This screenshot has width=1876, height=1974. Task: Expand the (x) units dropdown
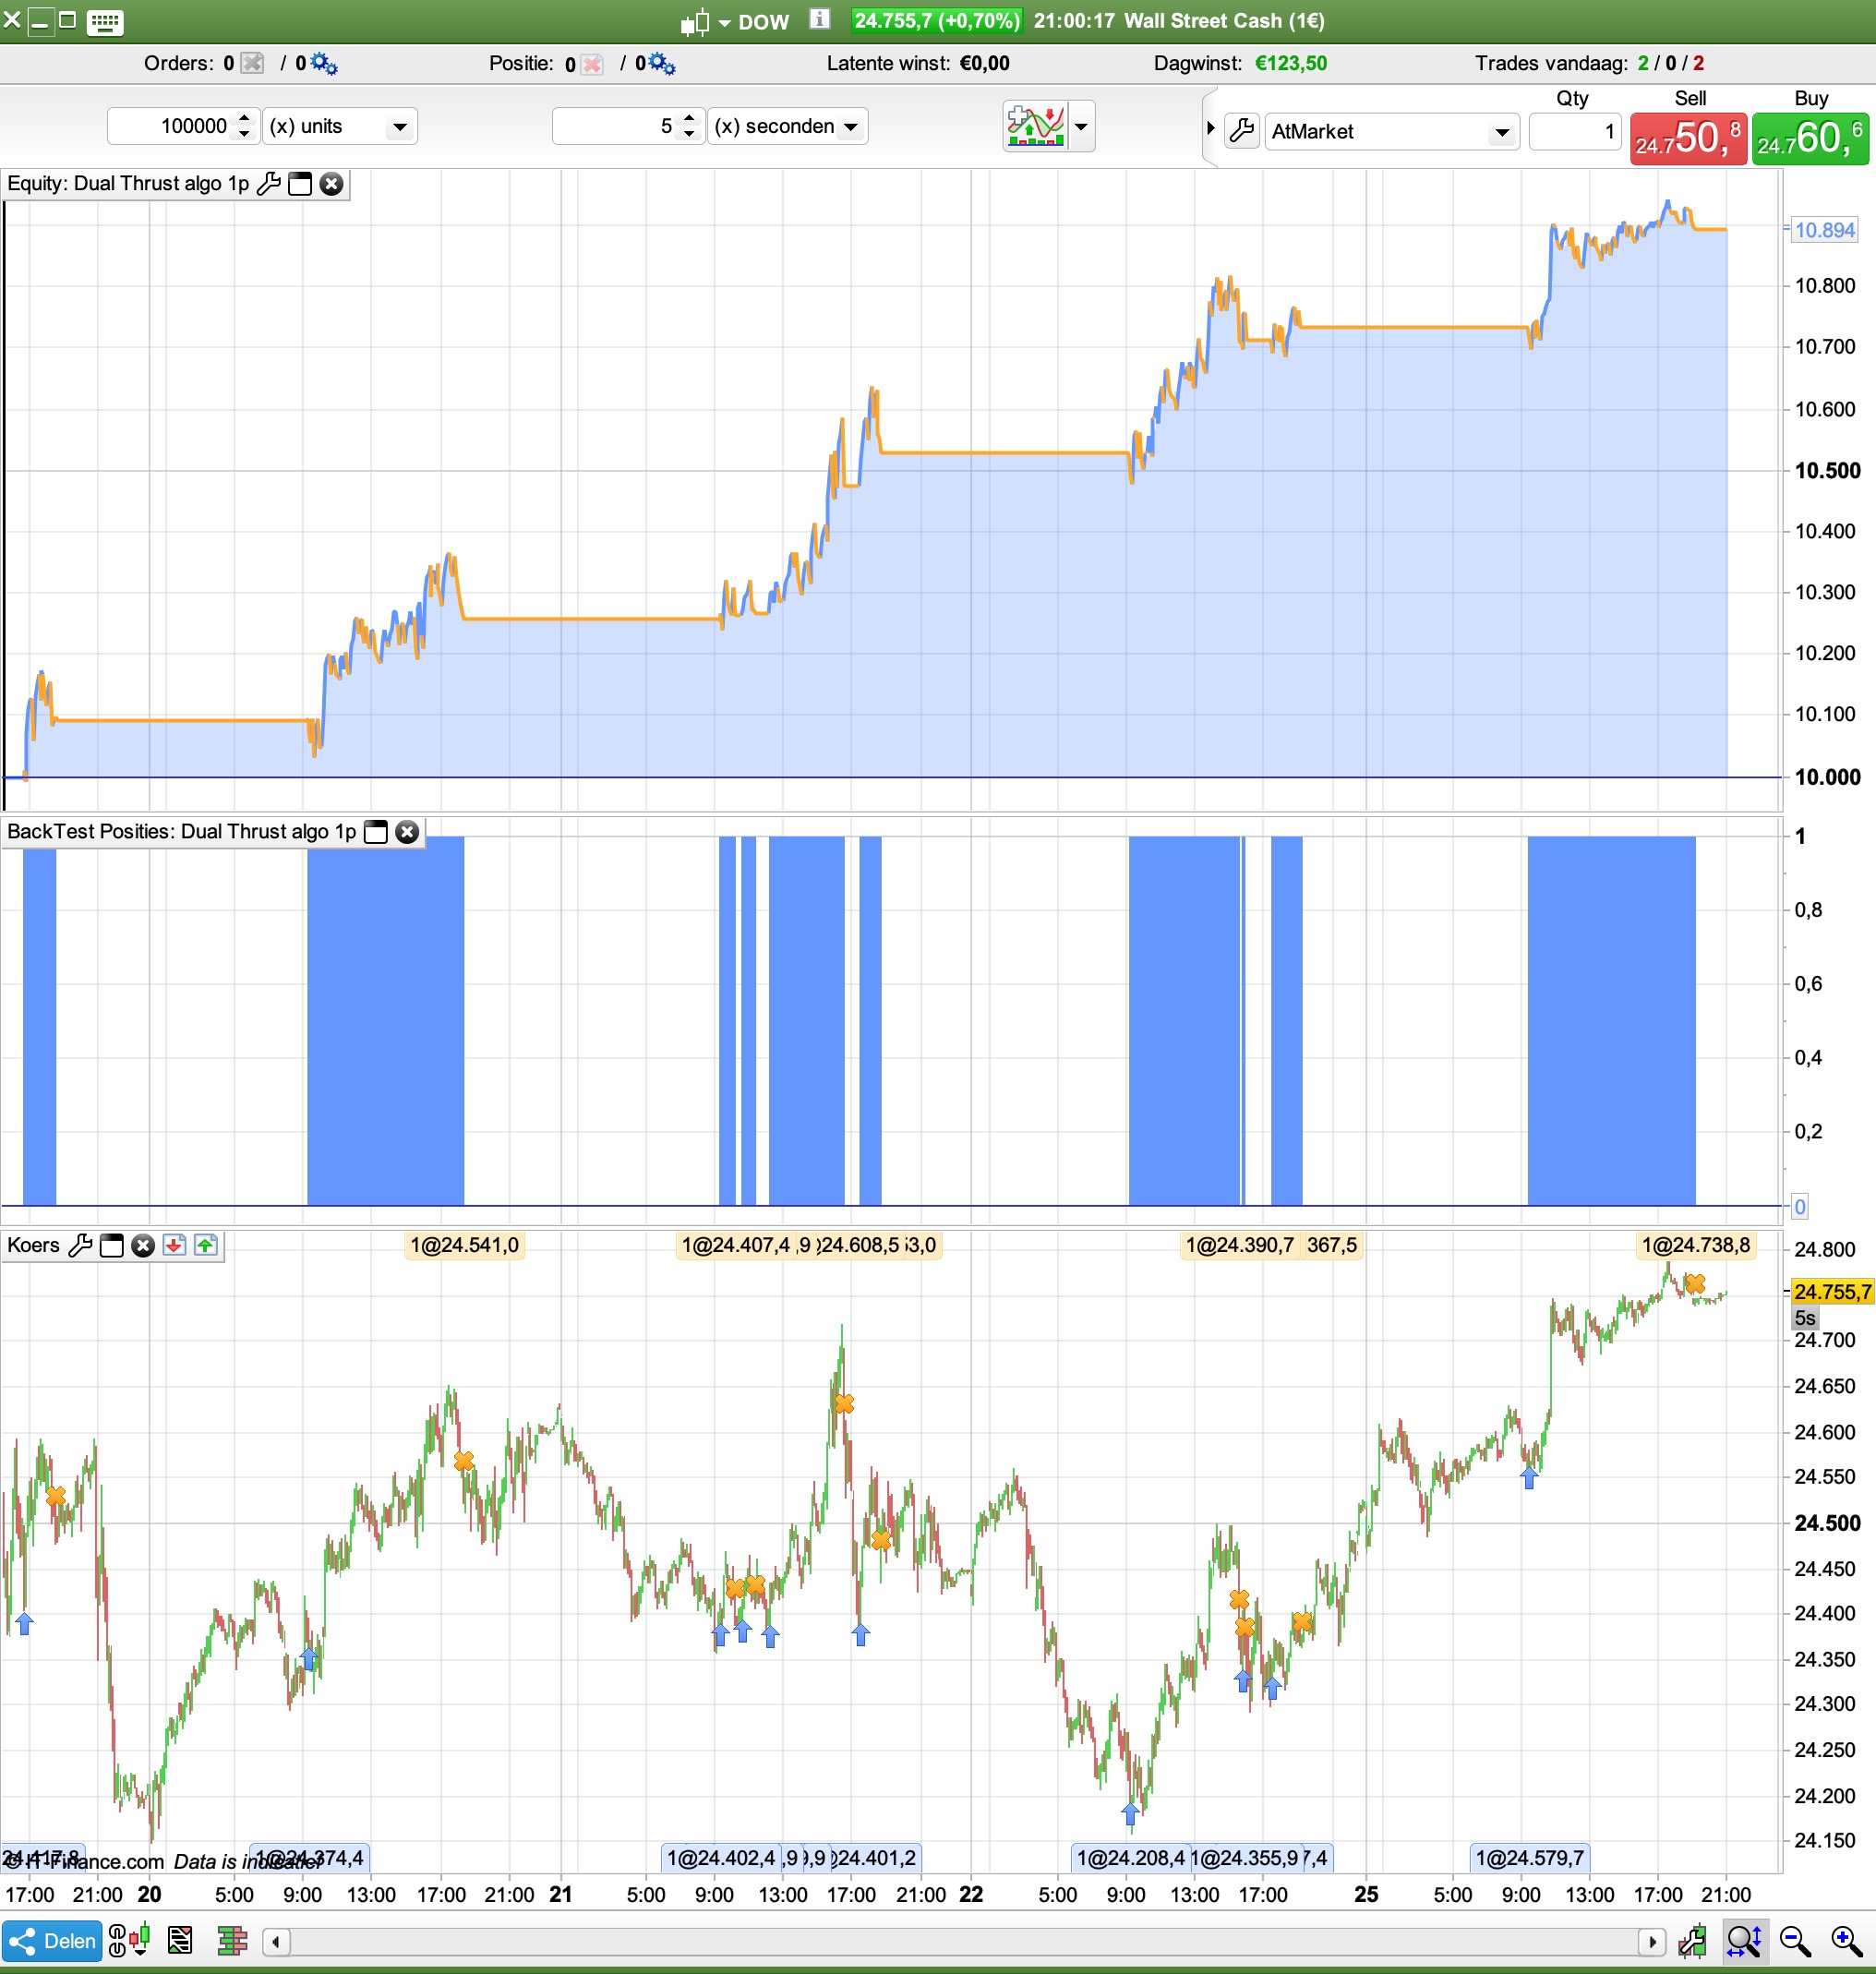399,127
